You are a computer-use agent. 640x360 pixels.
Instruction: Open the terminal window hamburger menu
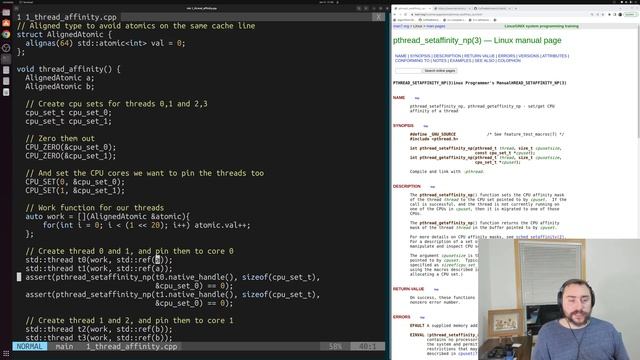point(367,8)
